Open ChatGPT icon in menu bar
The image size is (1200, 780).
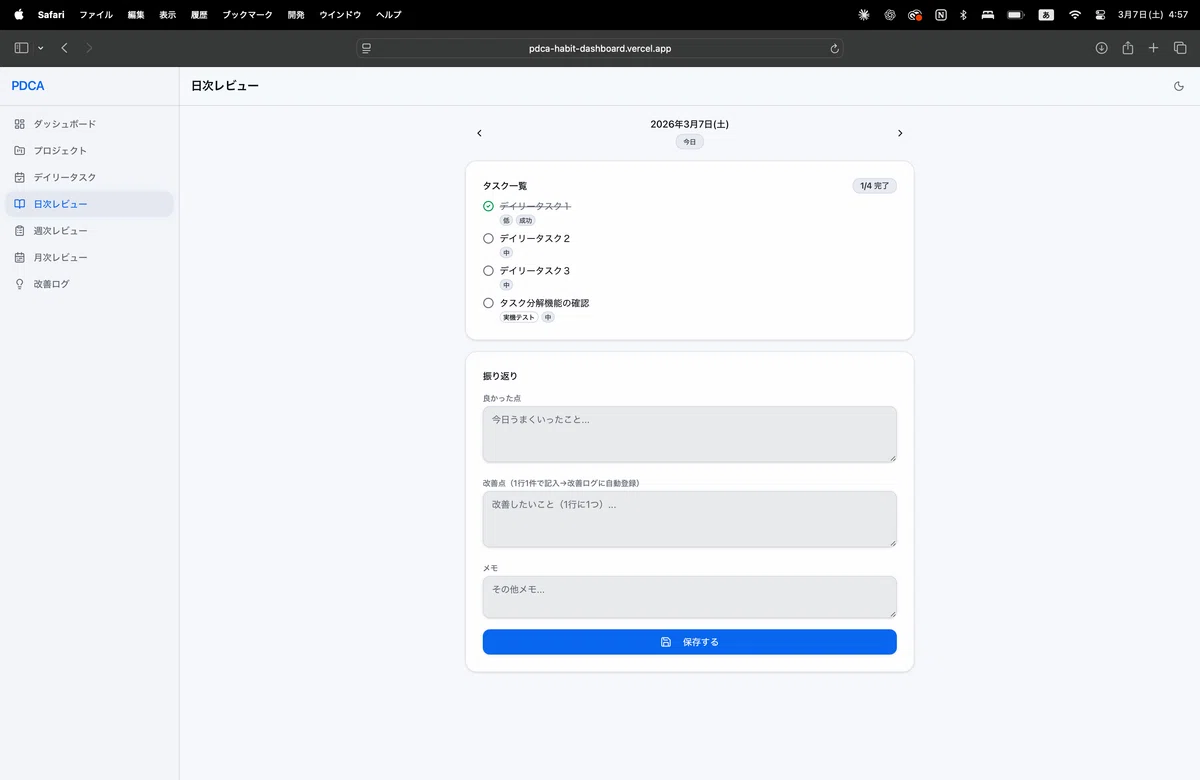pos(890,15)
